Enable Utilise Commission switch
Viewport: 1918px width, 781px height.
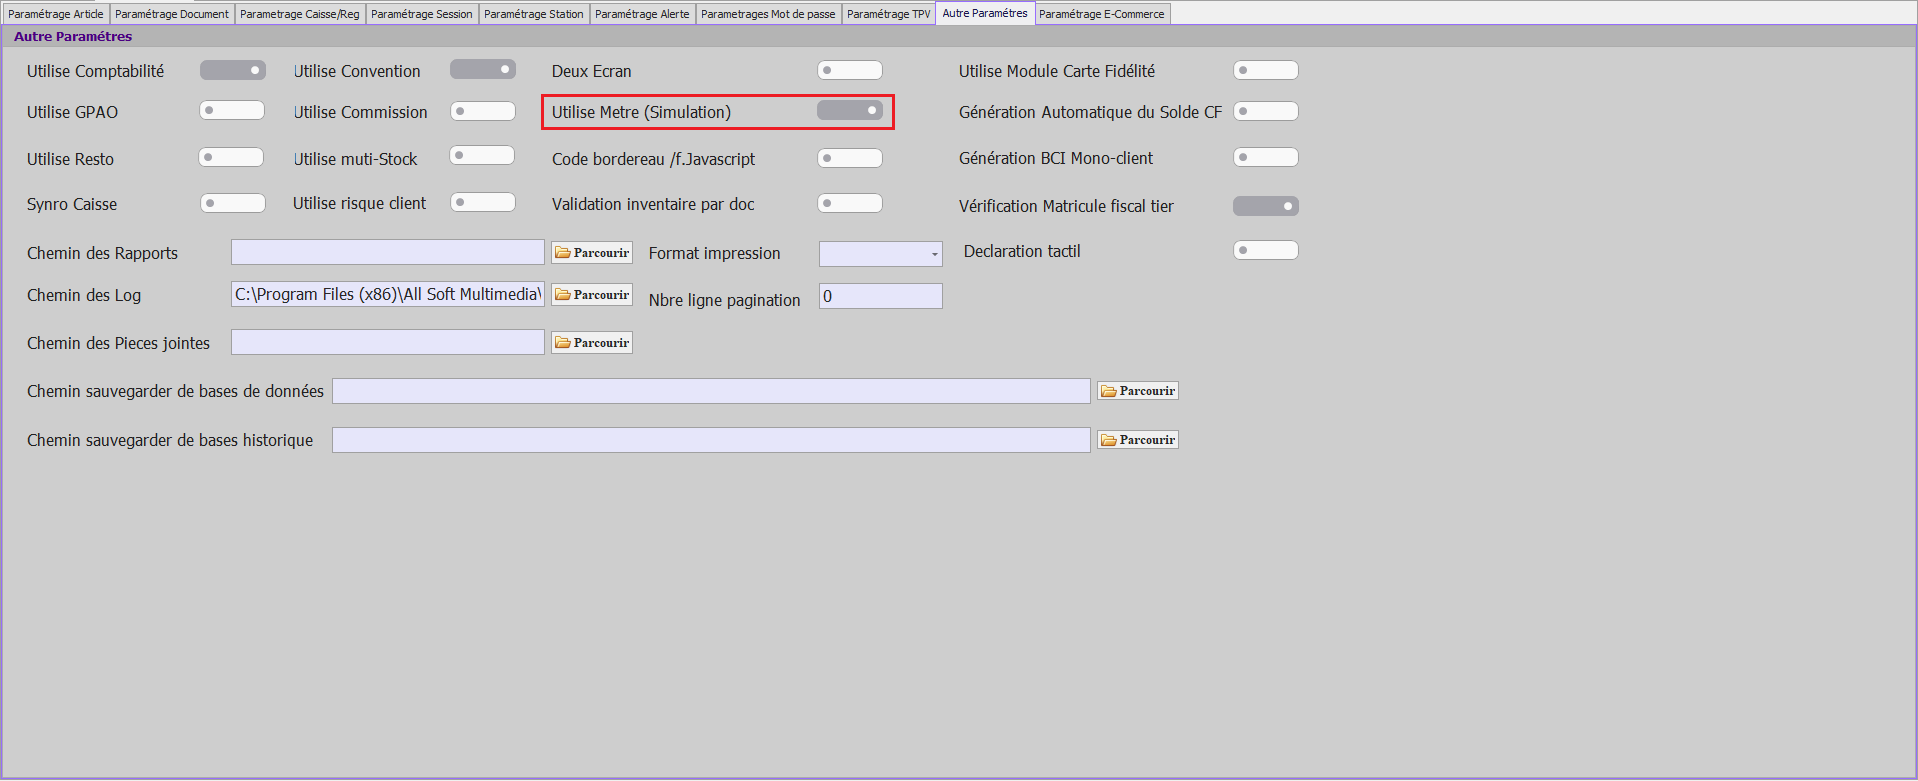tap(483, 111)
